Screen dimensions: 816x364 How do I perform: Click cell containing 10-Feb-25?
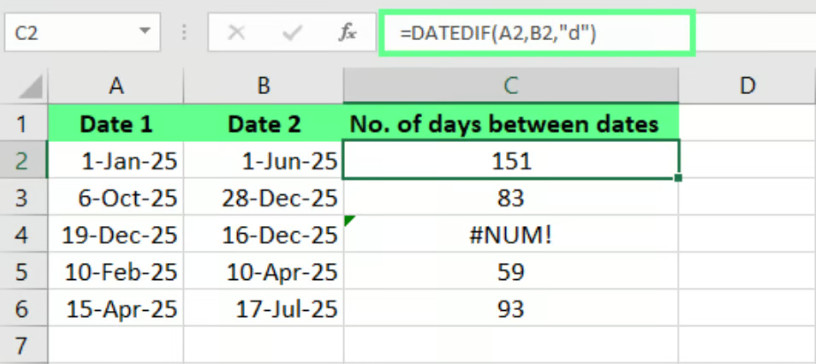pos(116,272)
